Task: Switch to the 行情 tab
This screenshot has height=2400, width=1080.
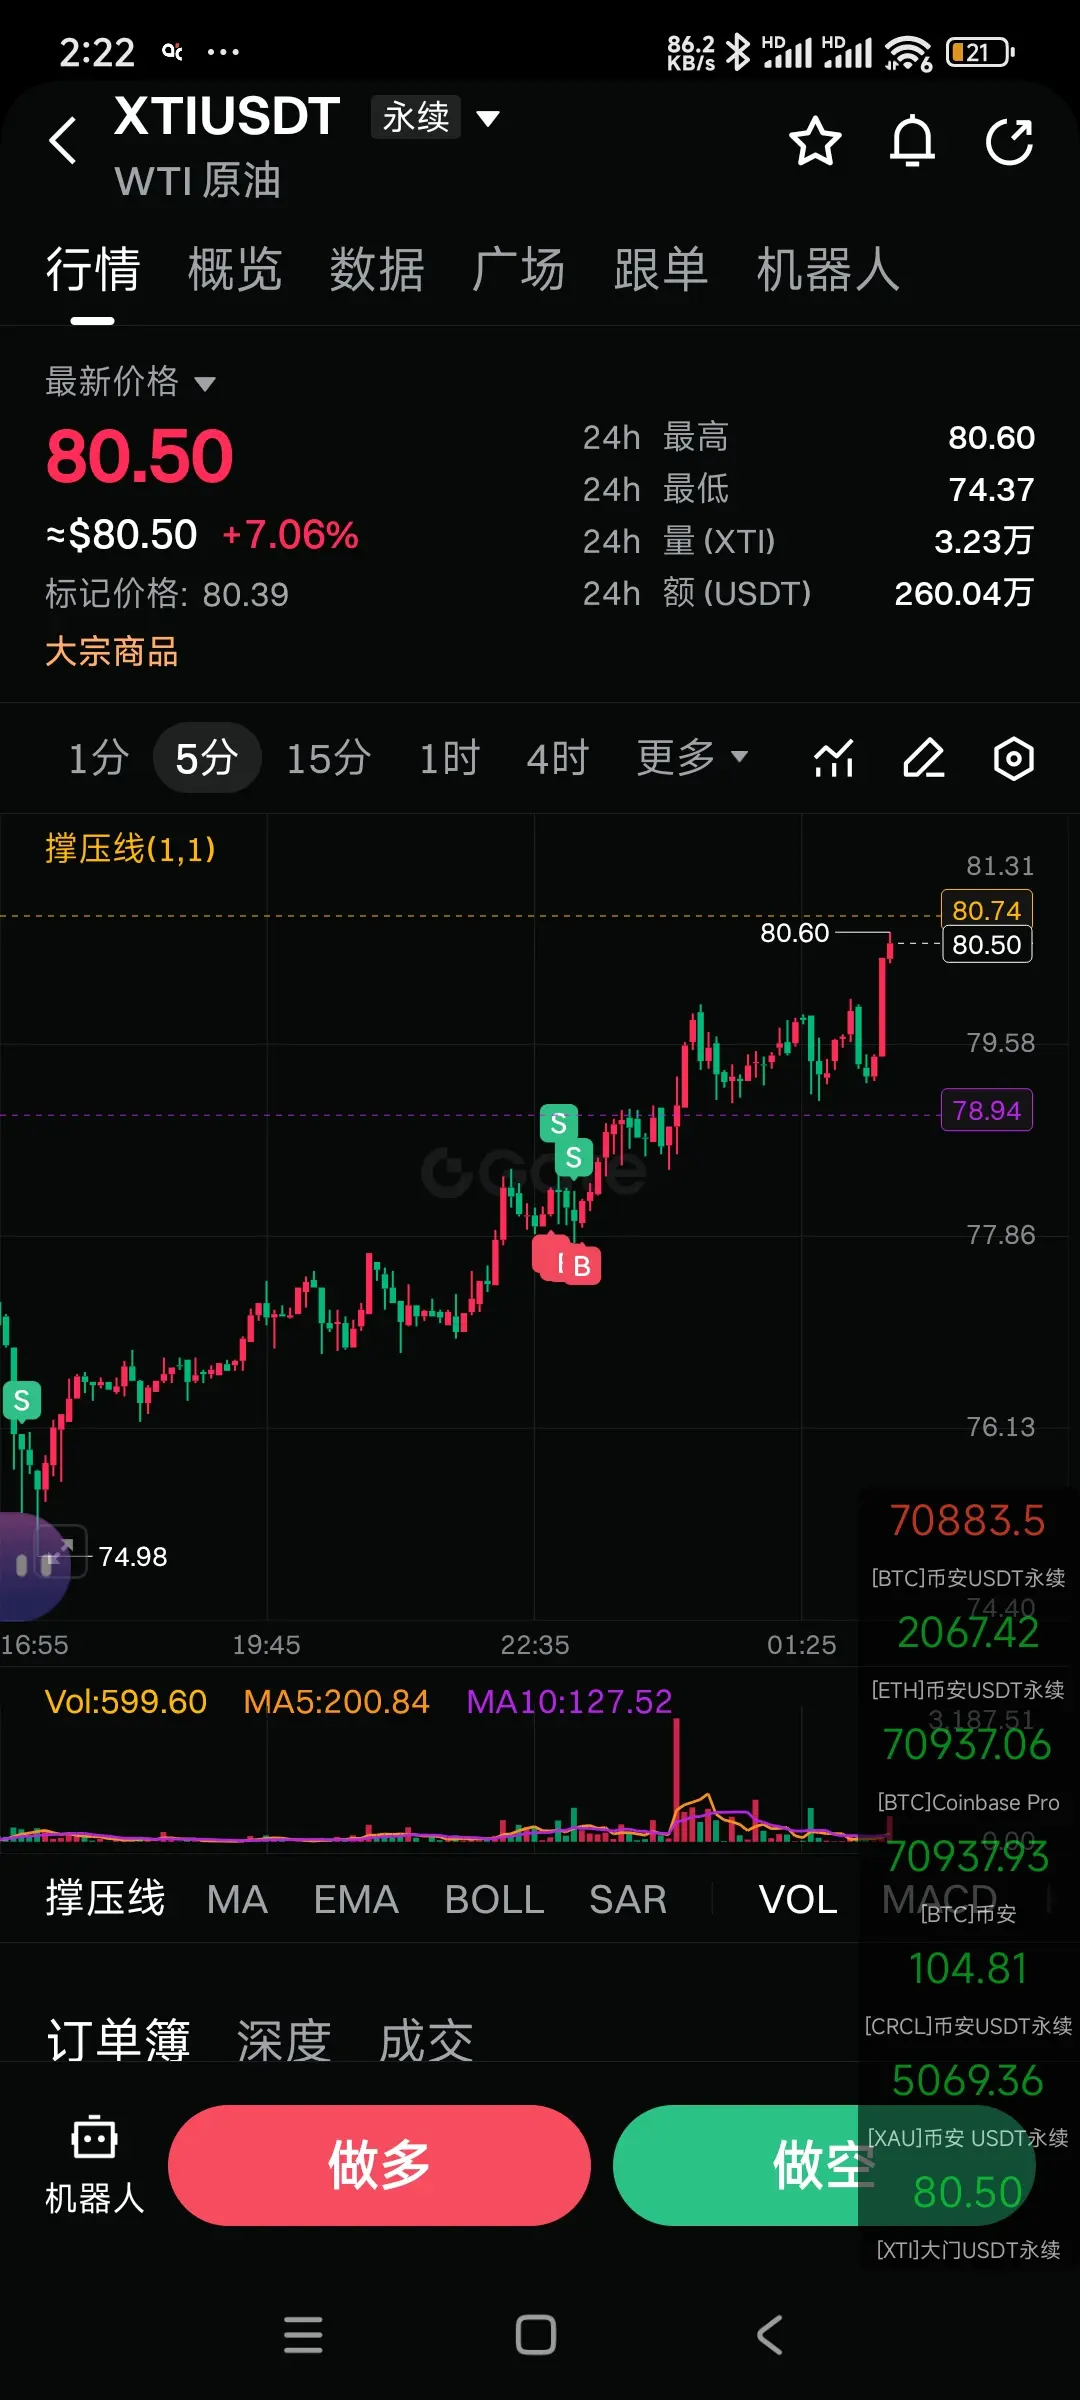Action: 93,270
